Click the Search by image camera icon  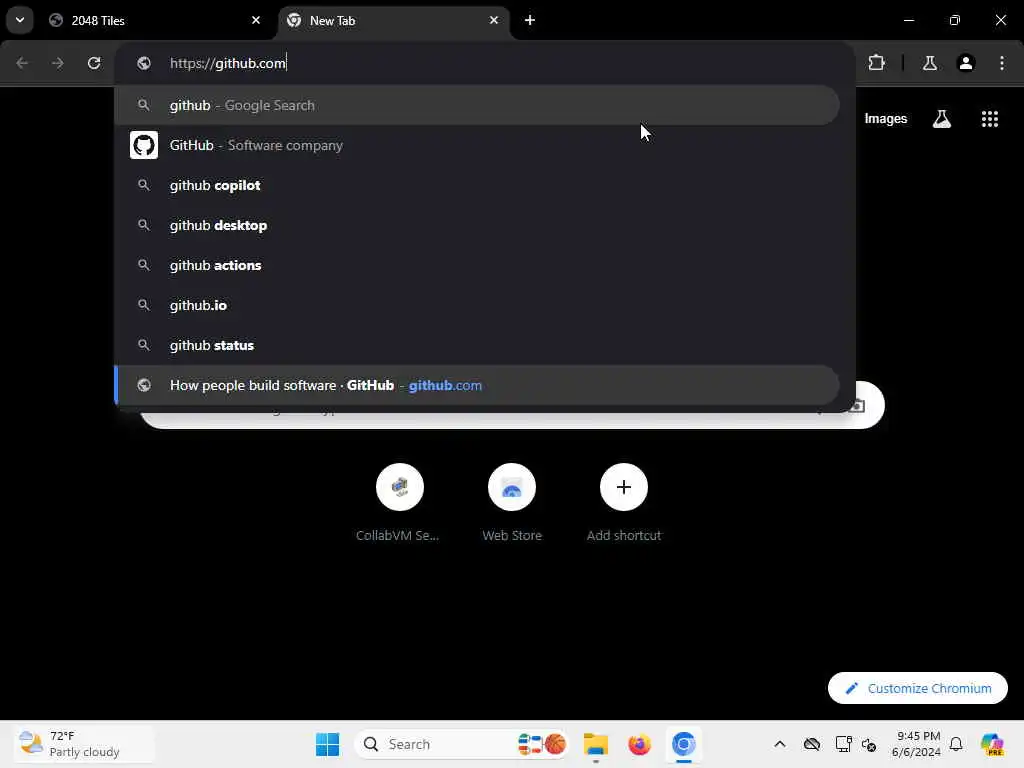pyautogui.click(x=857, y=406)
